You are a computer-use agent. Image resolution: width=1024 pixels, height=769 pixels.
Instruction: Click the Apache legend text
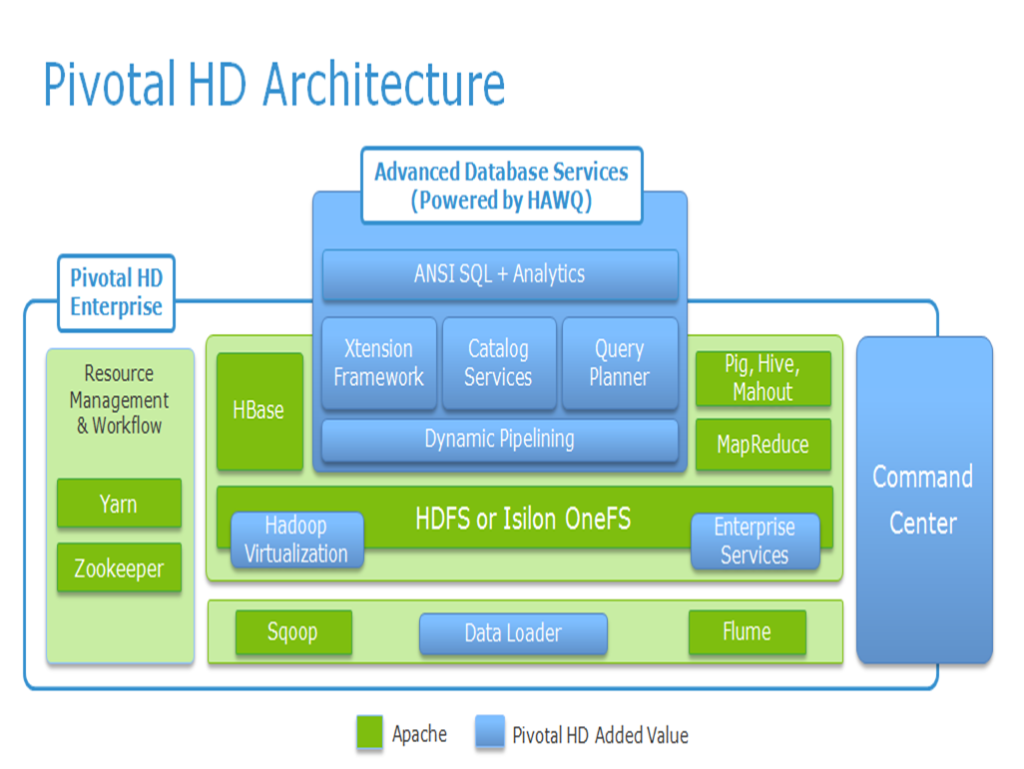click(x=419, y=734)
